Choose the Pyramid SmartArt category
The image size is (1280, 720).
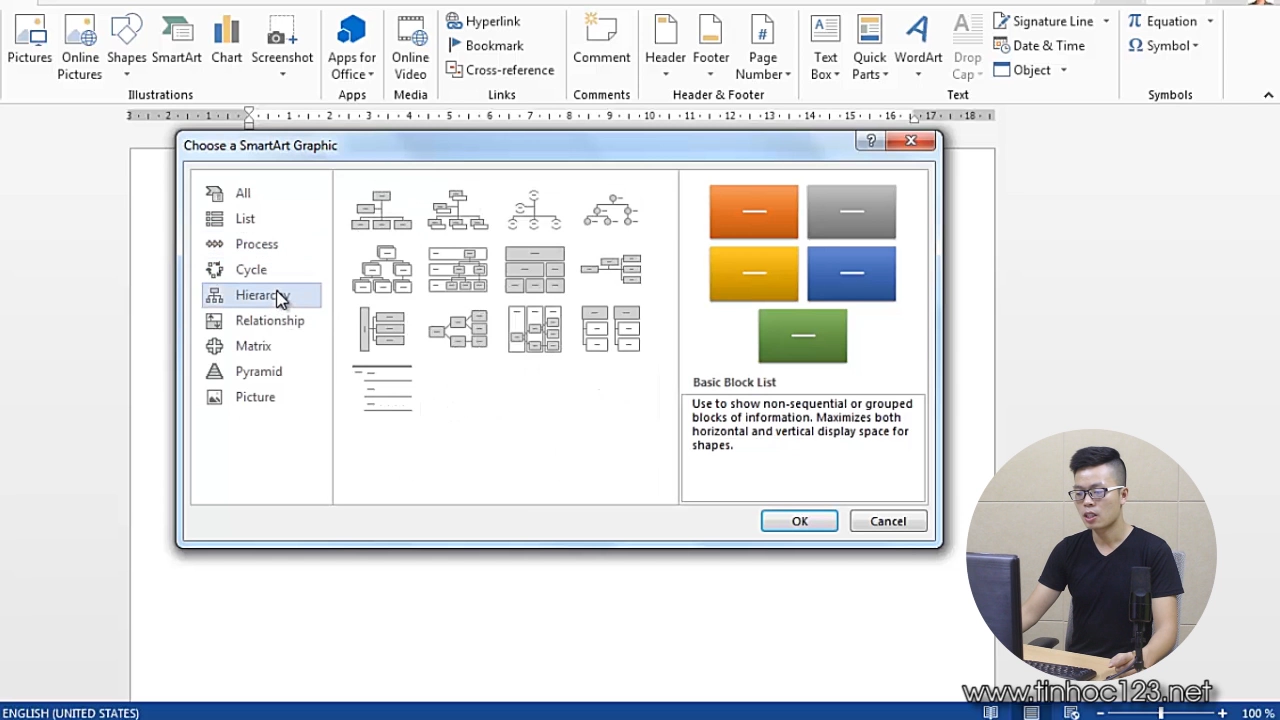258,372
